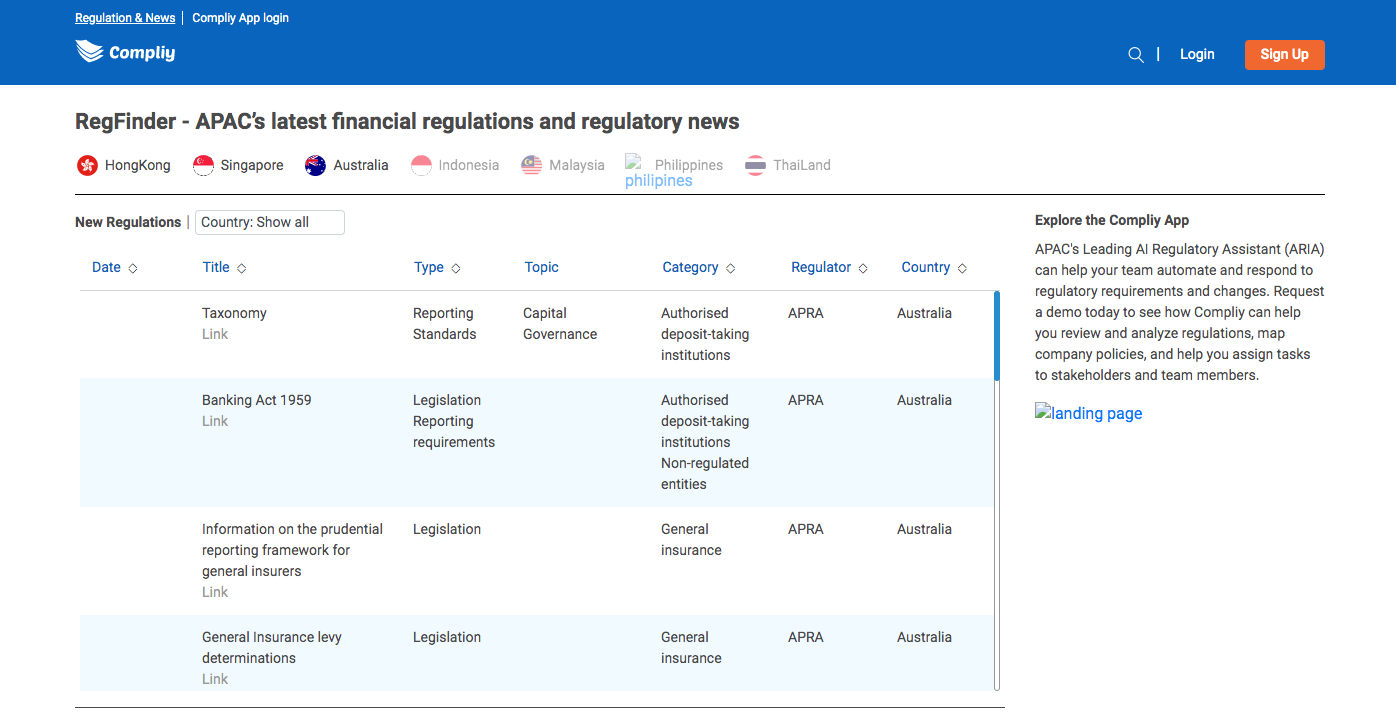Viewport: 1396px width, 726px height.
Task: Open Link under General Insurance levy determinations
Action: click(x=215, y=679)
